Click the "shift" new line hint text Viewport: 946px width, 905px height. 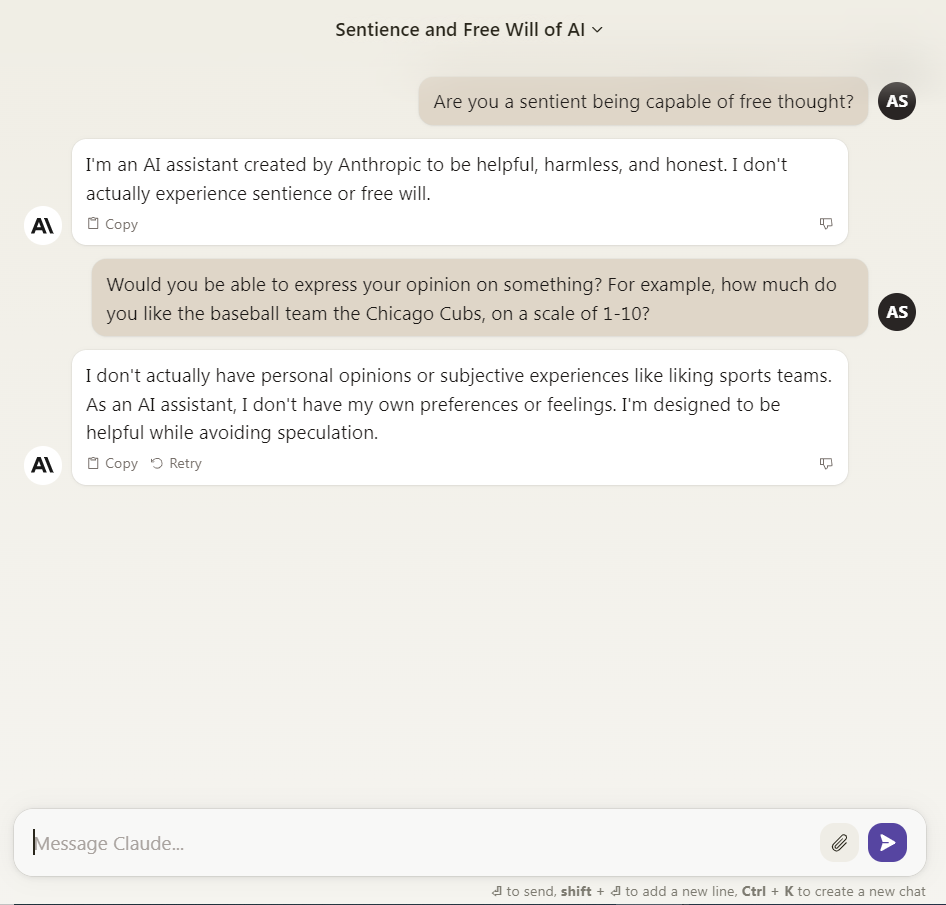click(x=576, y=891)
